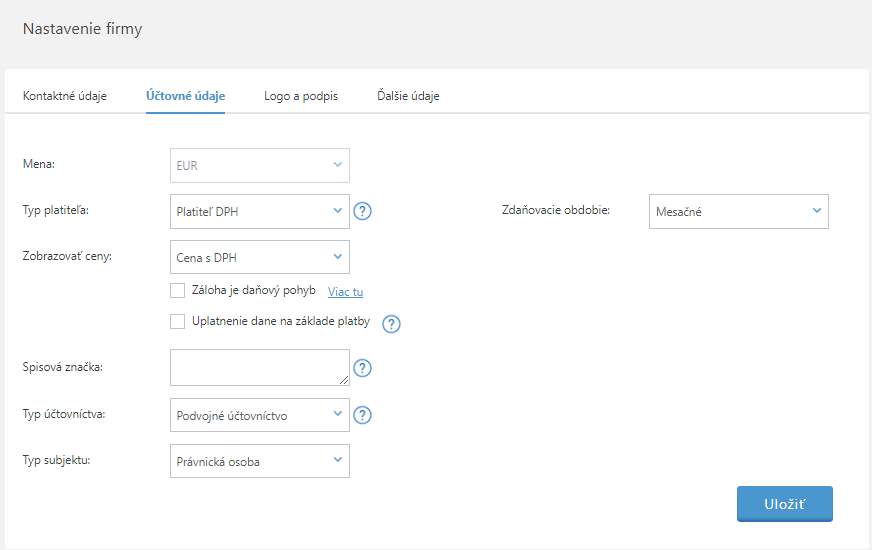Screen dimensions: 872x550
Task: Open the Mena EUR dropdown
Action: [260, 166]
